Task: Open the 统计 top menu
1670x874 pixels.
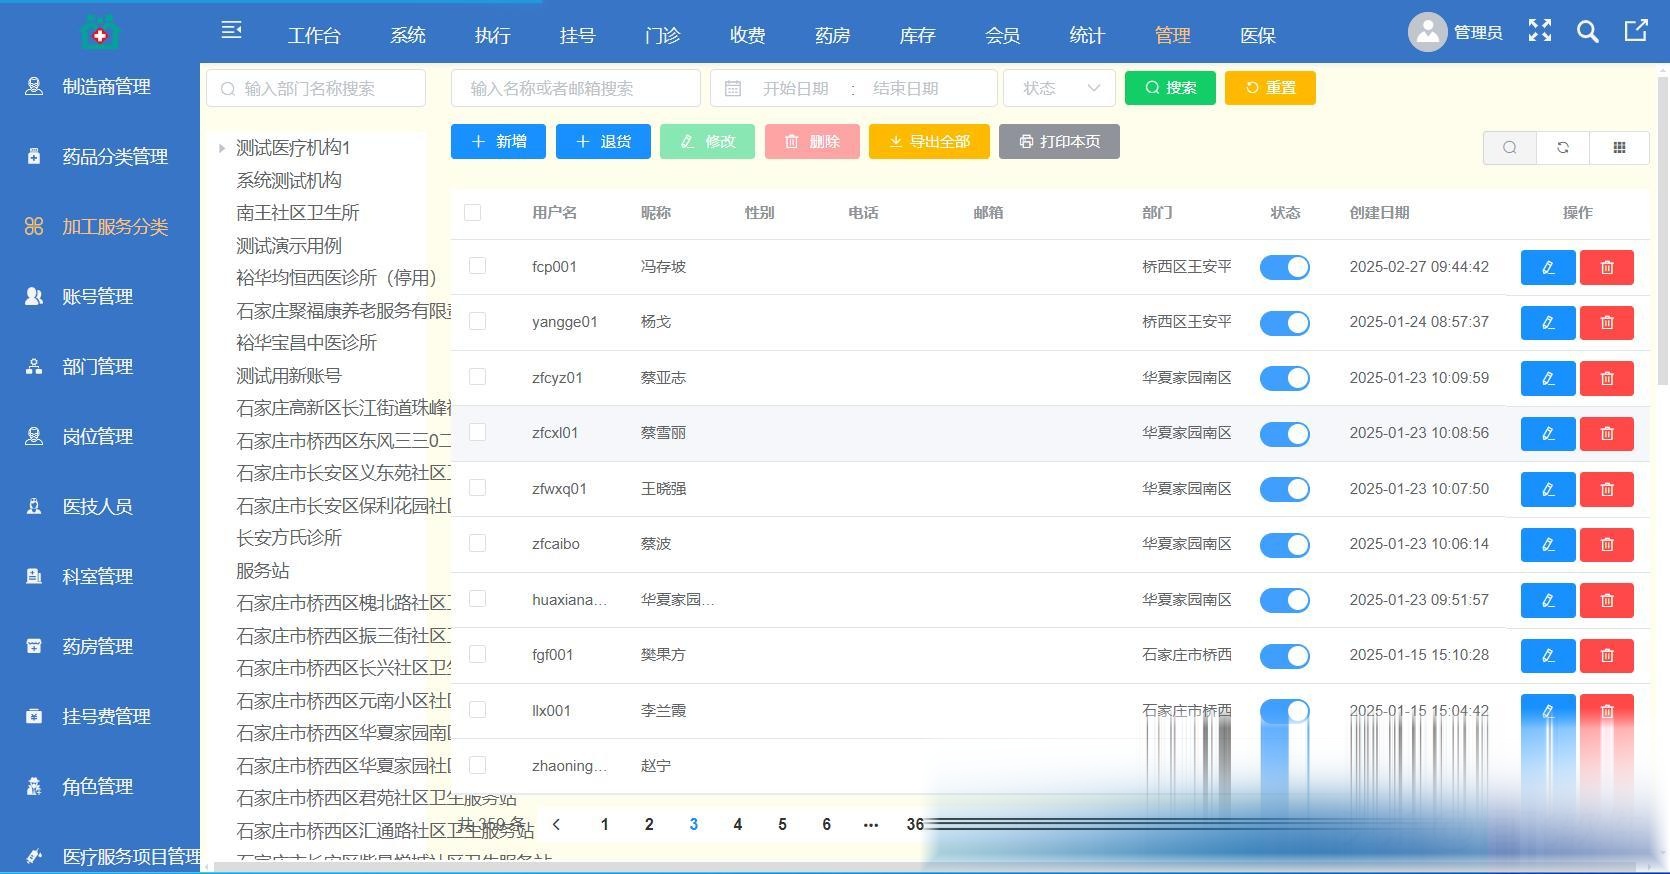Action: [1087, 36]
